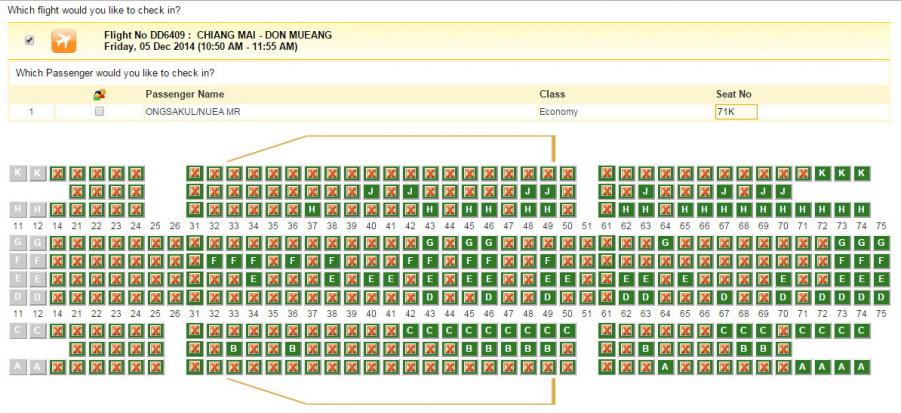Select available seat 63J

point(645,191)
